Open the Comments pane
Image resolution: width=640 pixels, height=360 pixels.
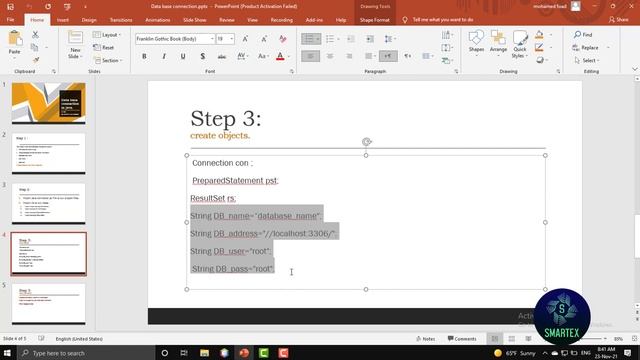462,339
